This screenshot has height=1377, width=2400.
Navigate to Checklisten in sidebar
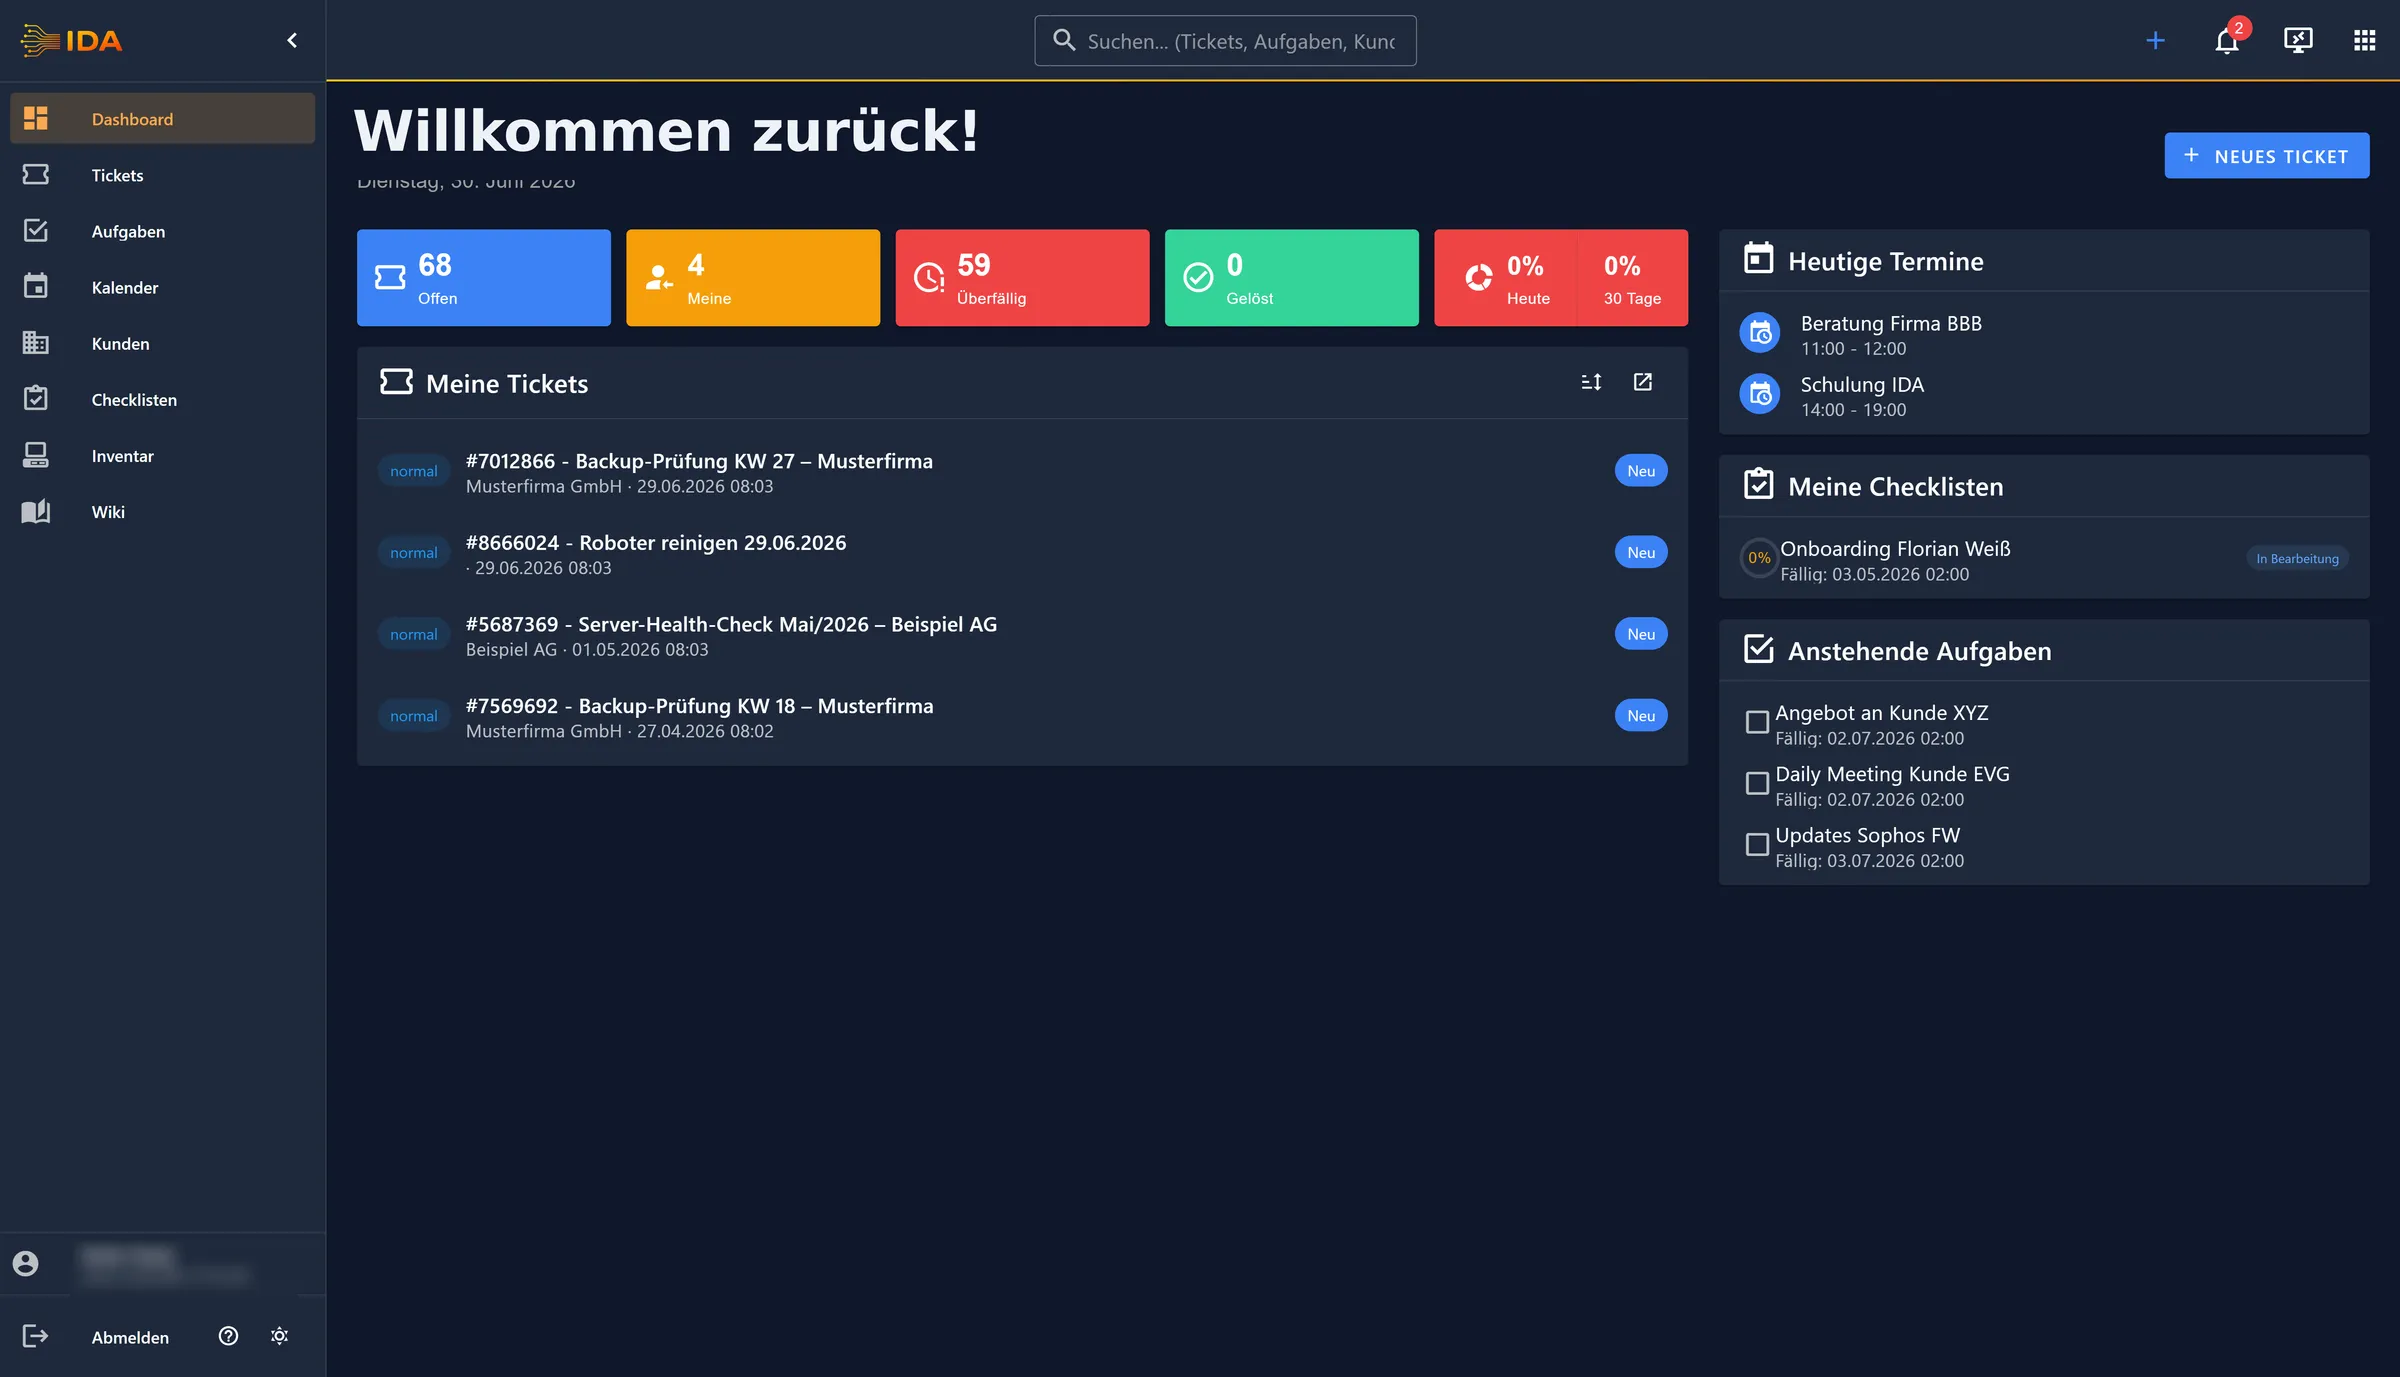pos(162,399)
